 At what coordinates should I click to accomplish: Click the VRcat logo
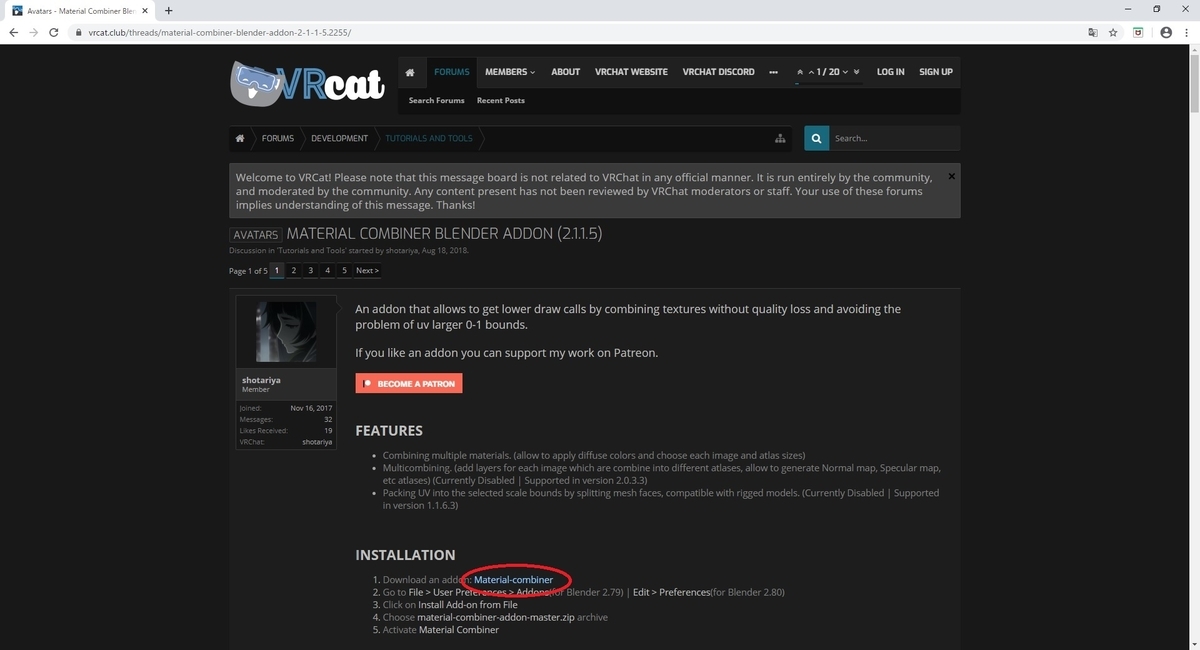307,83
